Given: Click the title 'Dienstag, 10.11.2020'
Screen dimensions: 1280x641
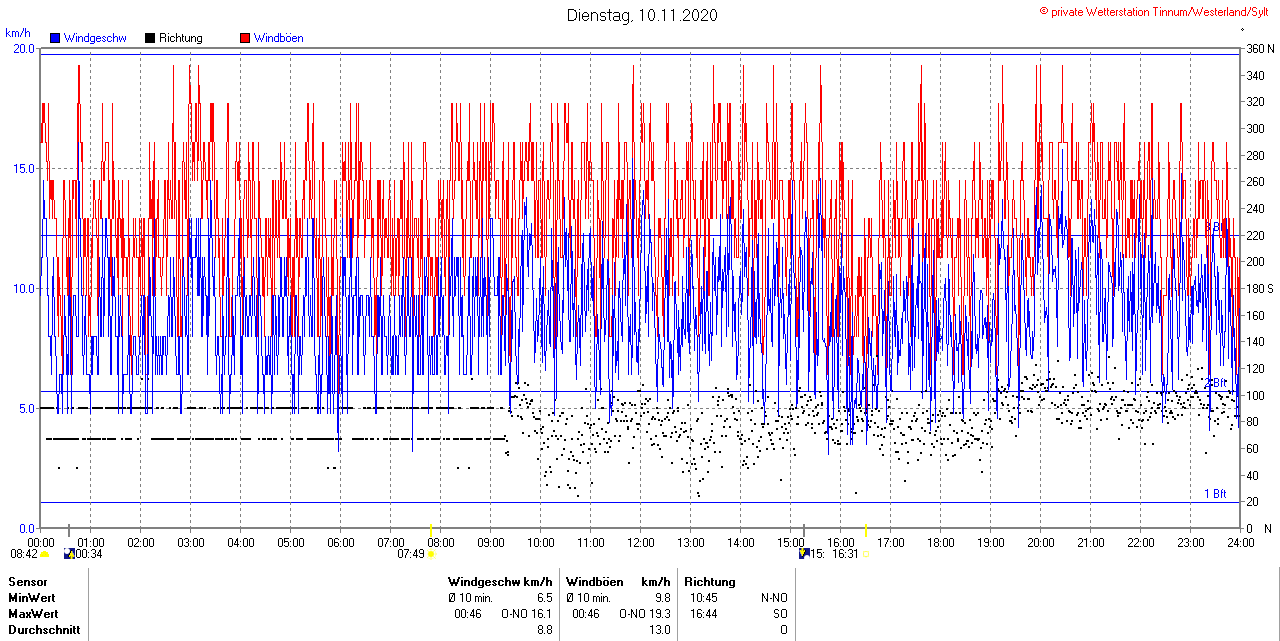Looking at the screenshot, I should [641, 15].
